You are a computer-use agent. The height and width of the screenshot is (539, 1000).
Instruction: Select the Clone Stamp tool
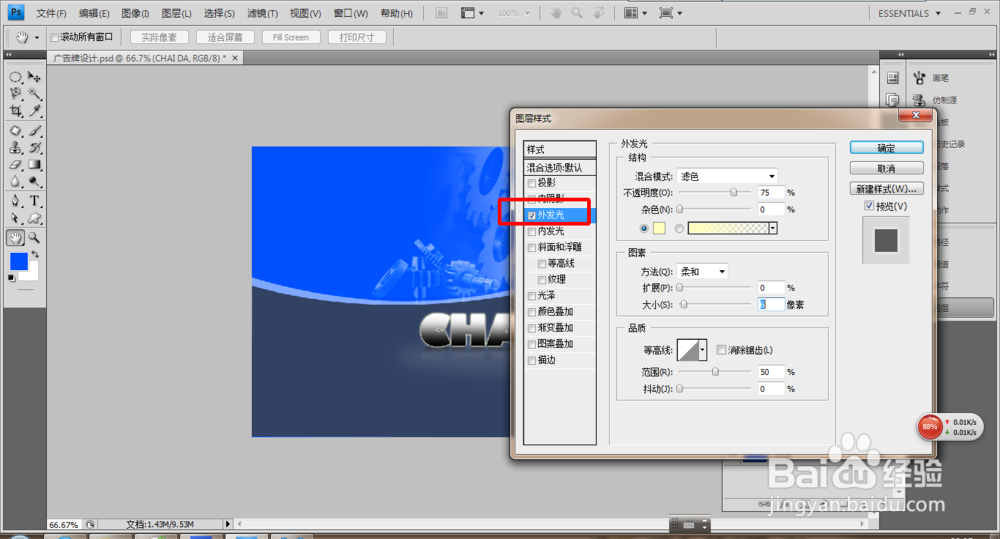tap(15, 148)
